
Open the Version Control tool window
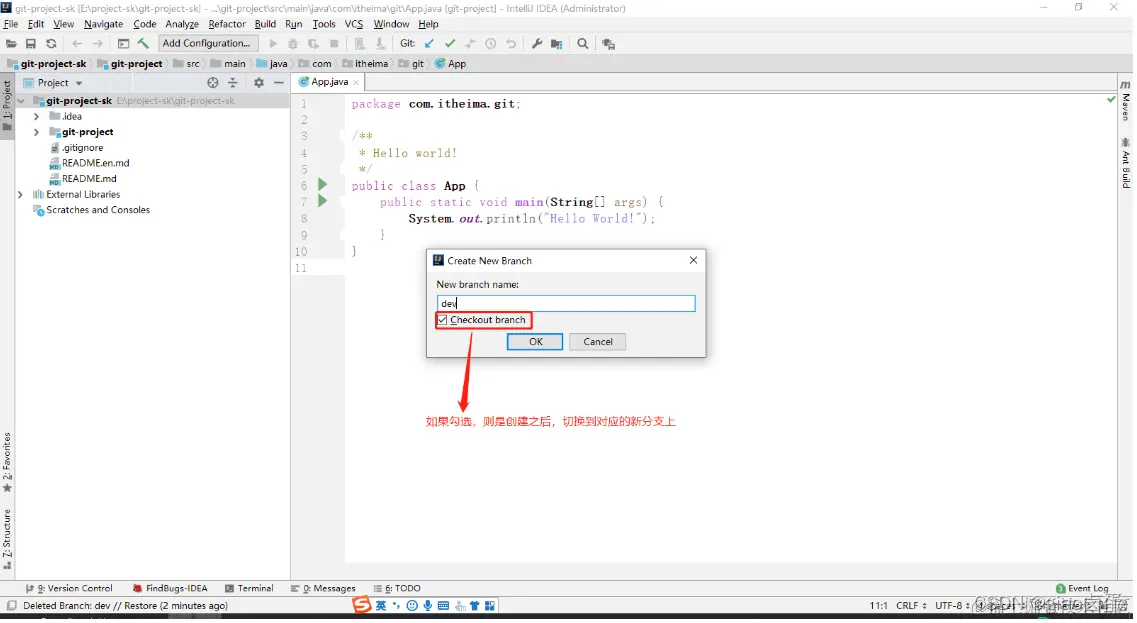tap(69, 588)
